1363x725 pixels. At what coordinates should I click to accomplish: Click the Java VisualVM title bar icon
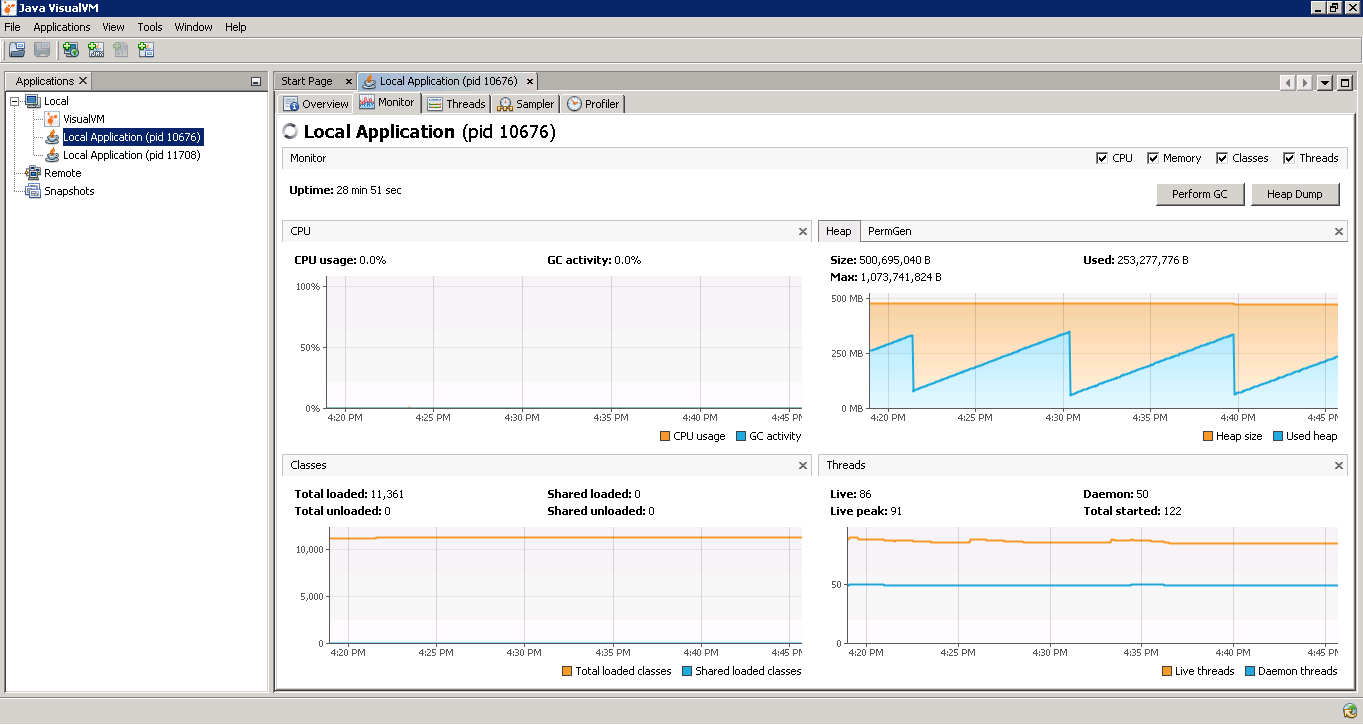(9, 7)
